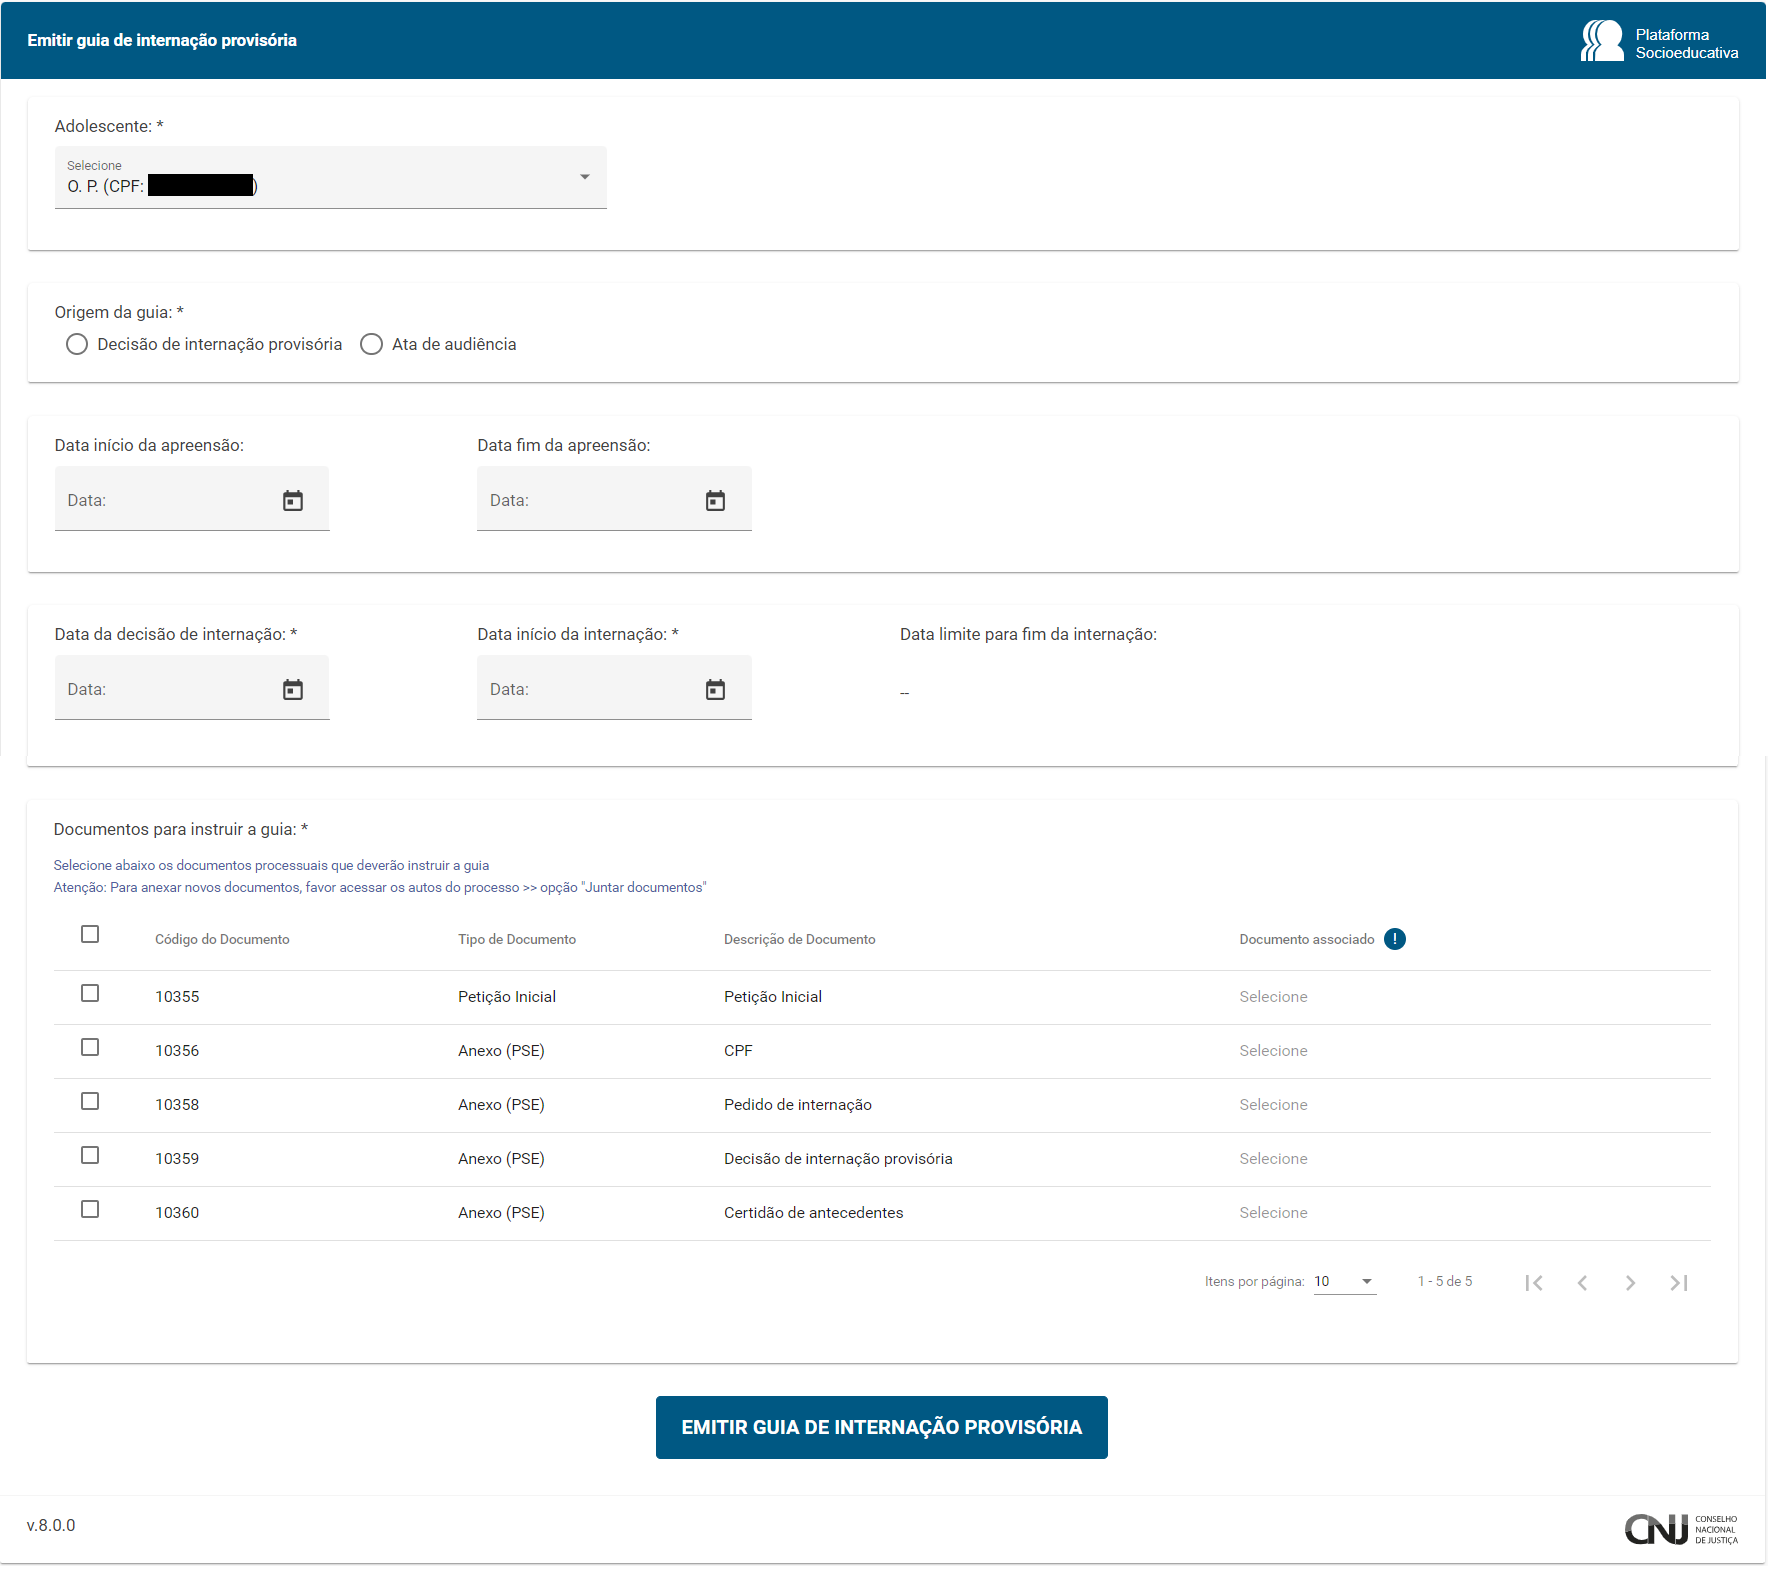Click the Pedido de internação description

pyautogui.click(x=798, y=1105)
